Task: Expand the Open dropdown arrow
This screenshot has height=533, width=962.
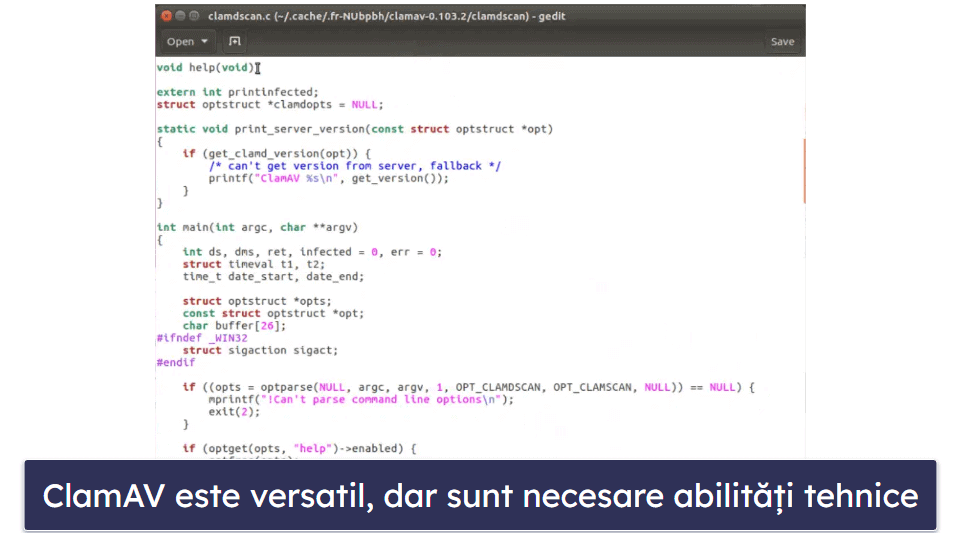Action: pyautogui.click(x=204, y=42)
